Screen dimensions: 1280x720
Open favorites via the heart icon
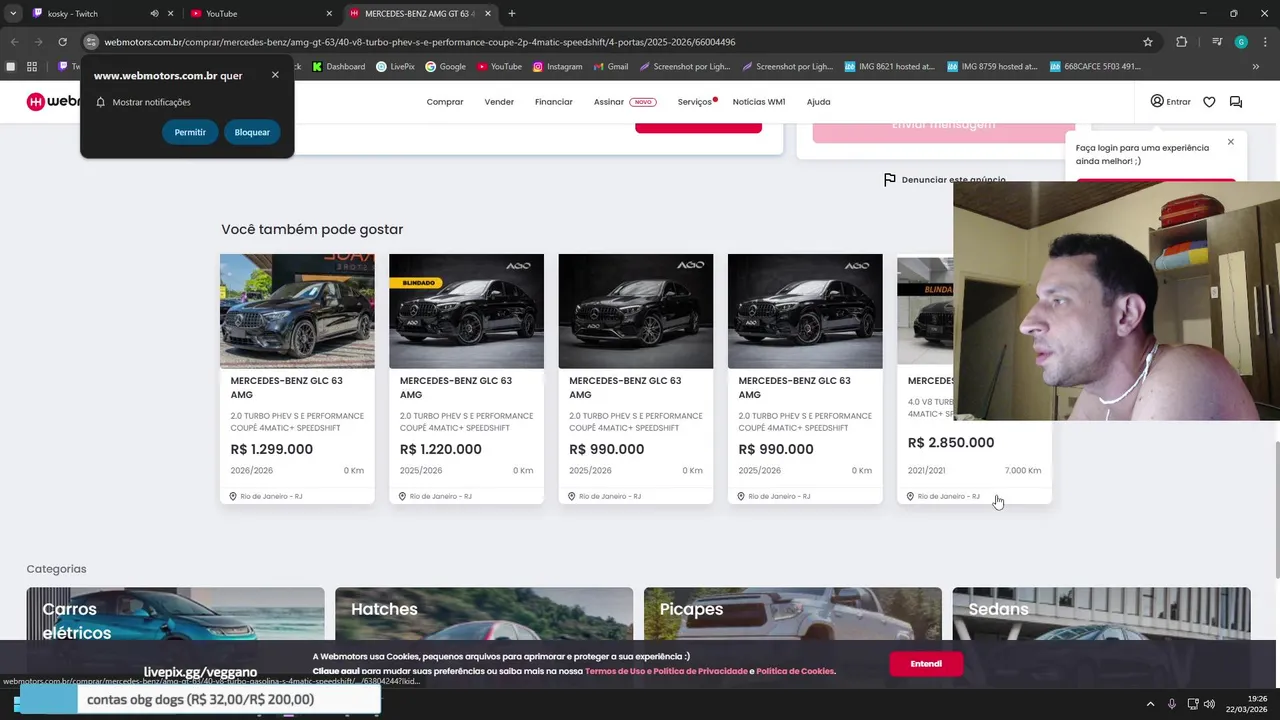[1209, 102]
